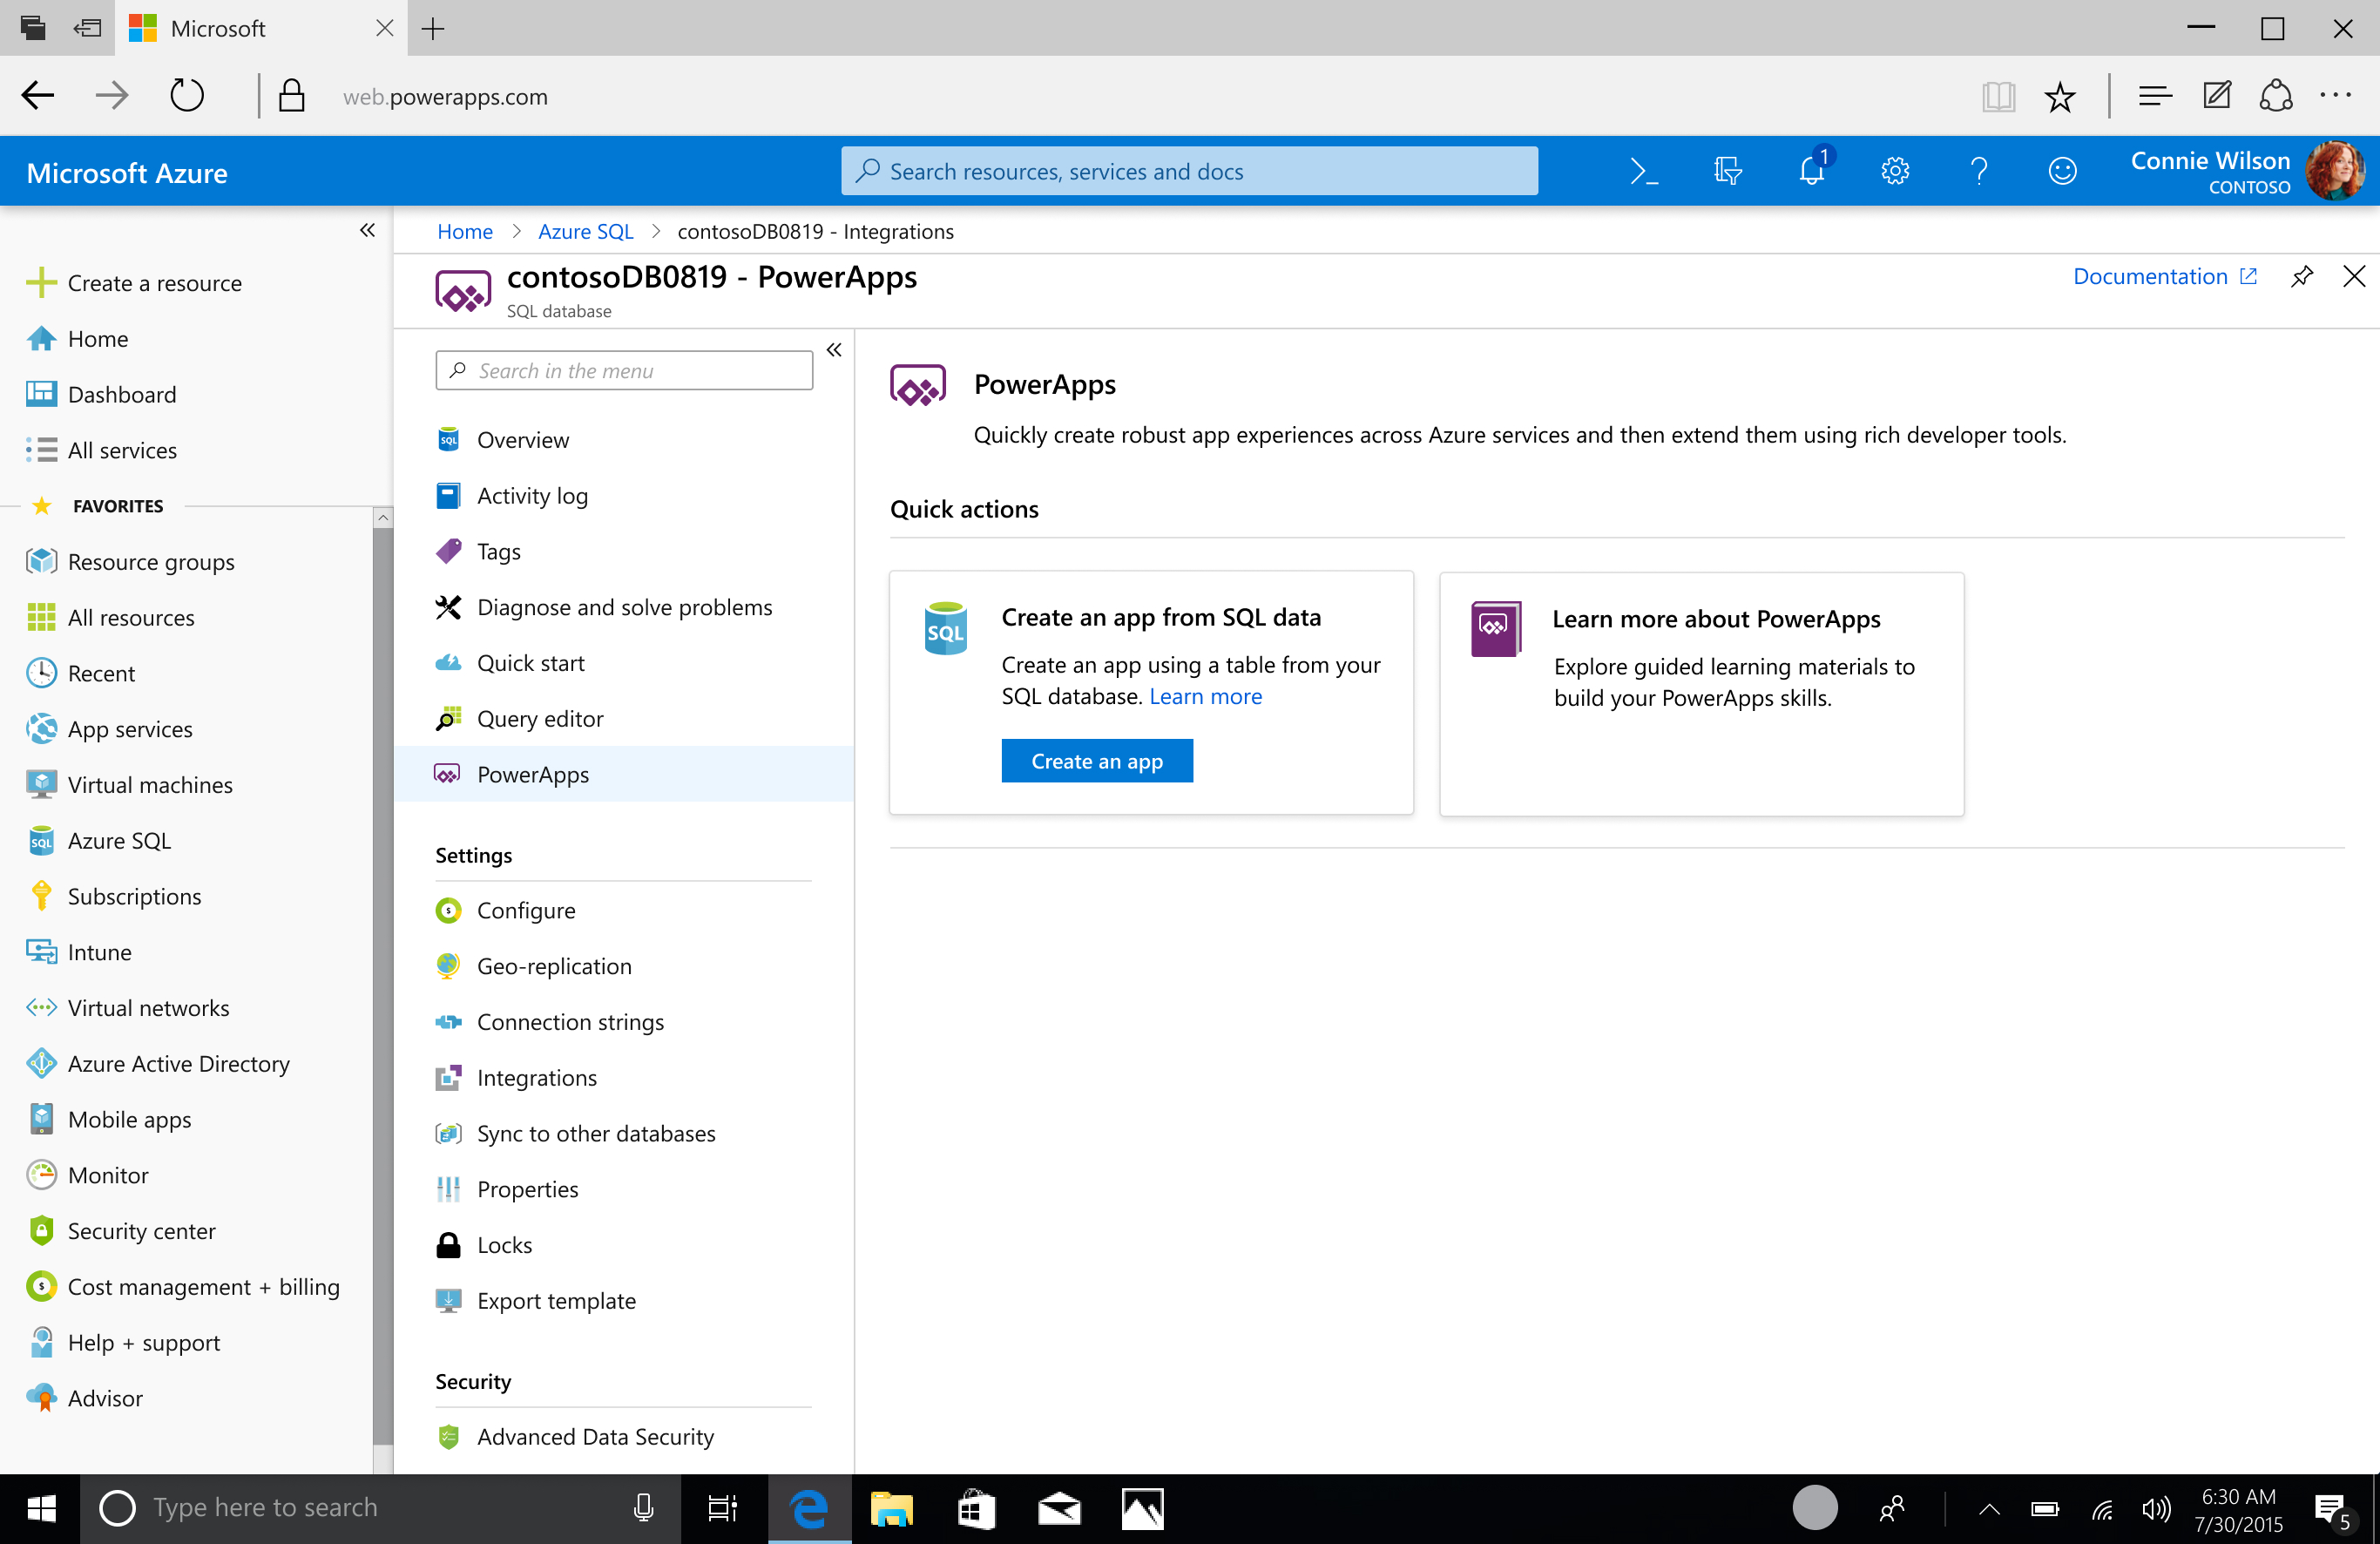2380x1544 pixels.
Task: Click the help question mark icon
Action: point(1978,172)
